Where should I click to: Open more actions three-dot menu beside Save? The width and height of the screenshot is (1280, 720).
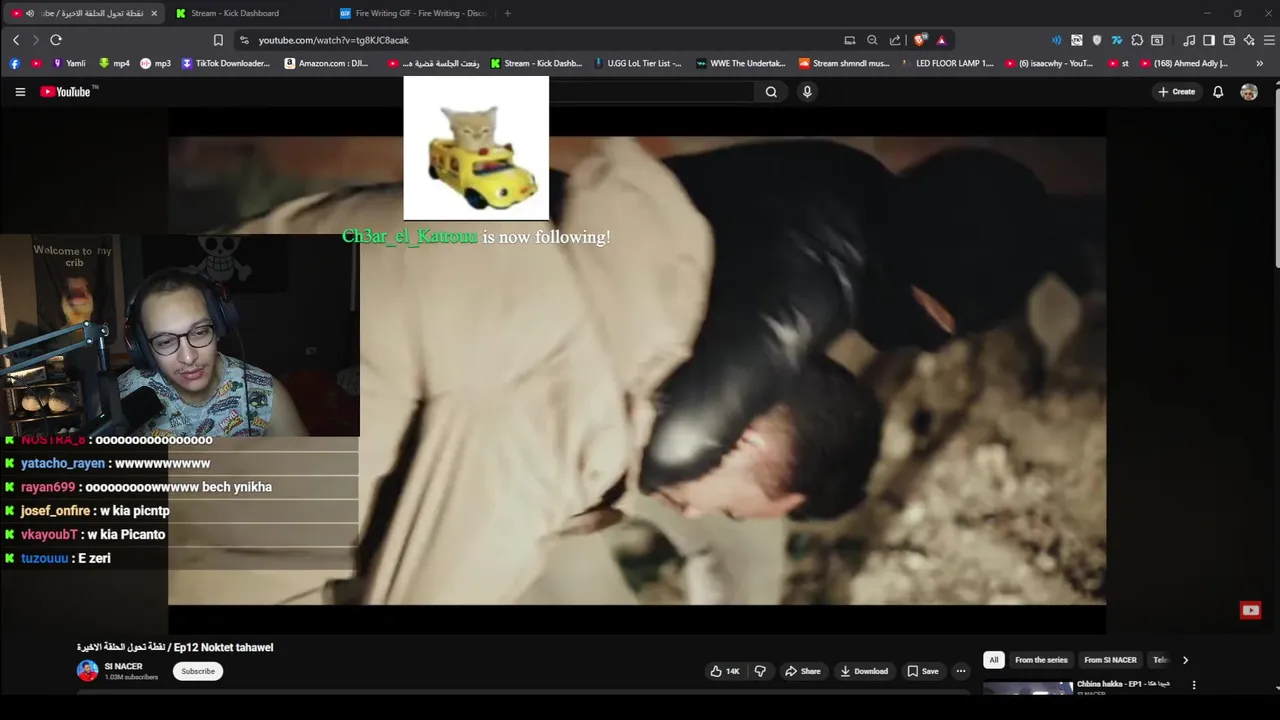[x=961, y=671]
